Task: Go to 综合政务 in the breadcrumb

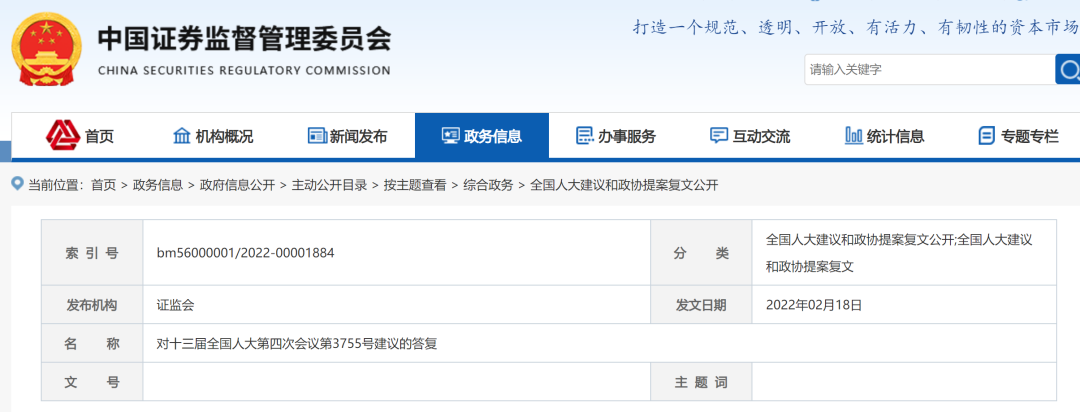Action: click(488, 185)
